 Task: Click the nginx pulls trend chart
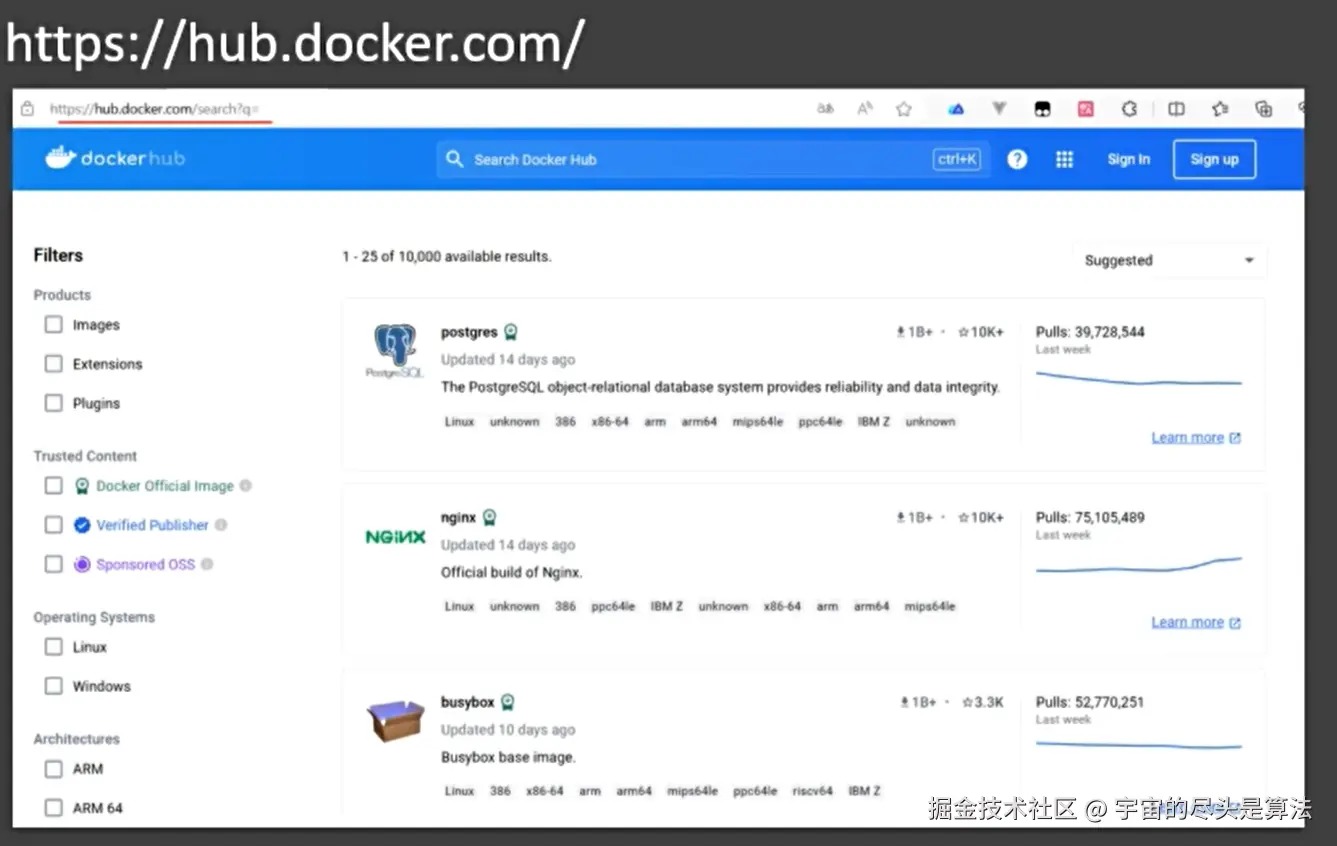point(1139,566)
